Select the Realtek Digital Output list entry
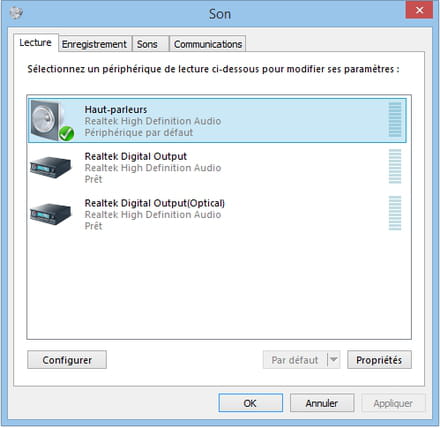 tap(217, 167)
